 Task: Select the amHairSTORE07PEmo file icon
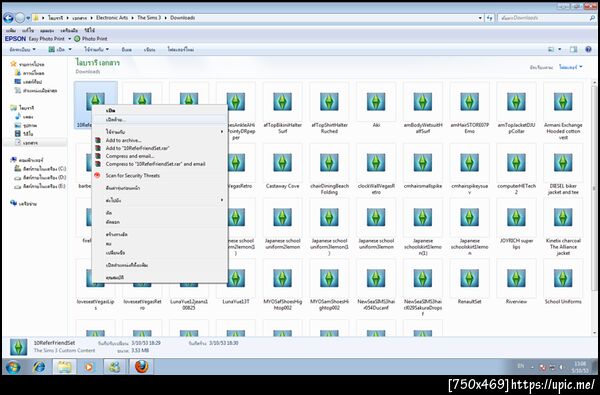[x=470, y=102]
